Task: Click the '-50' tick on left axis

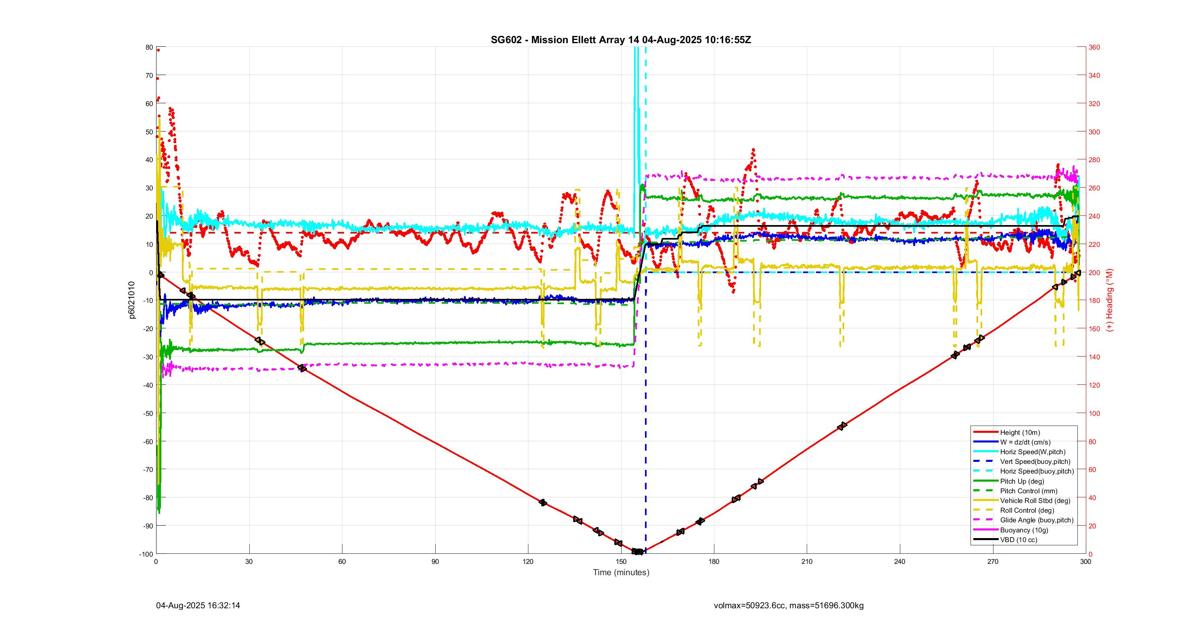Action: pyautogui.click(x=147, y=414)
